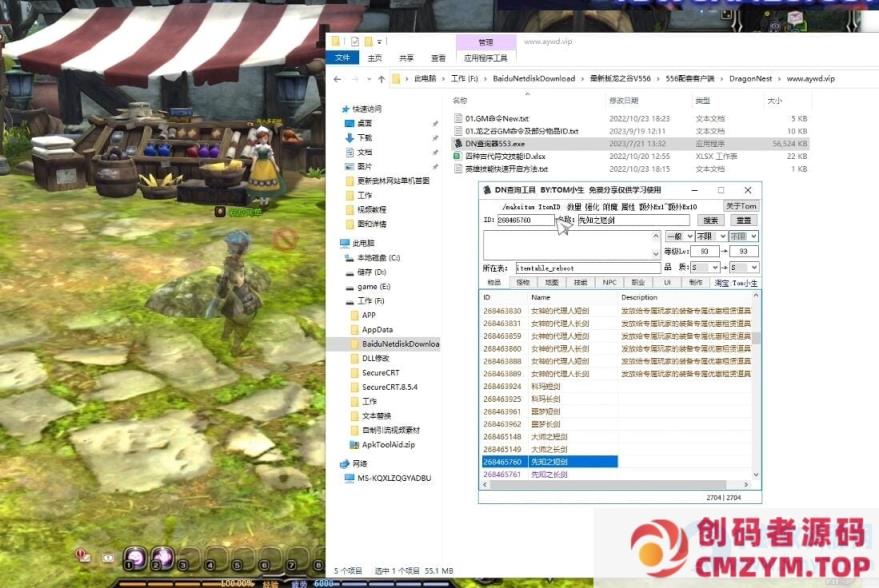Click the red orb icon left of the hotbar

click(79, 556)
